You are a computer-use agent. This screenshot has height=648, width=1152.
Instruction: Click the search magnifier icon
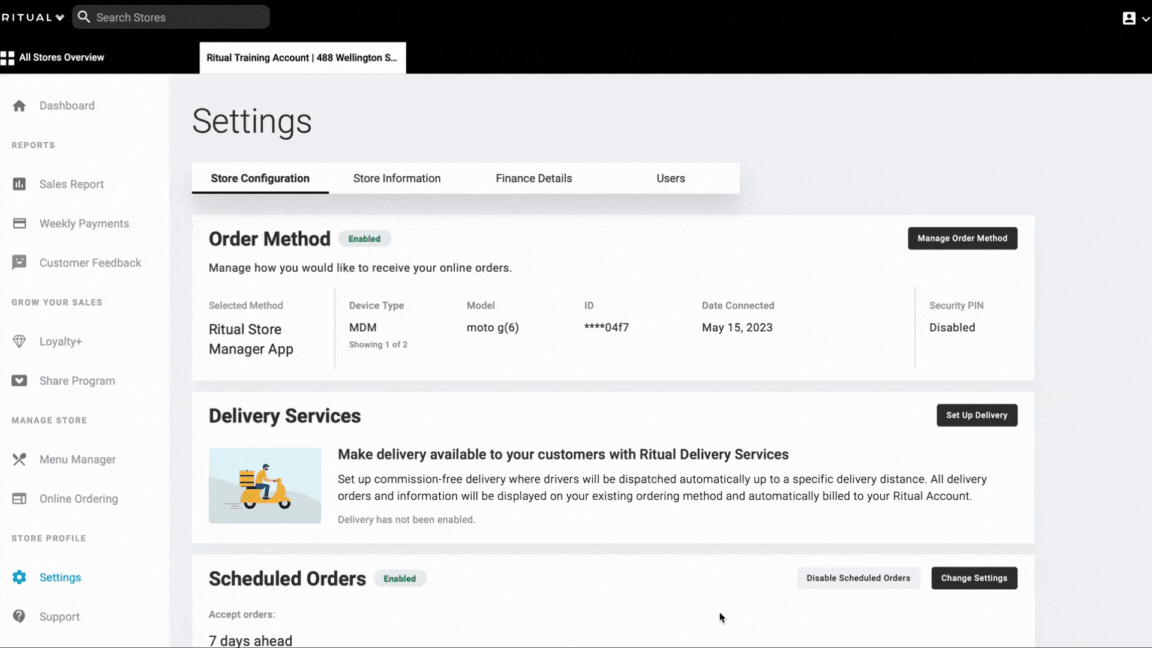pyautogui.click(x=84, y=17)
